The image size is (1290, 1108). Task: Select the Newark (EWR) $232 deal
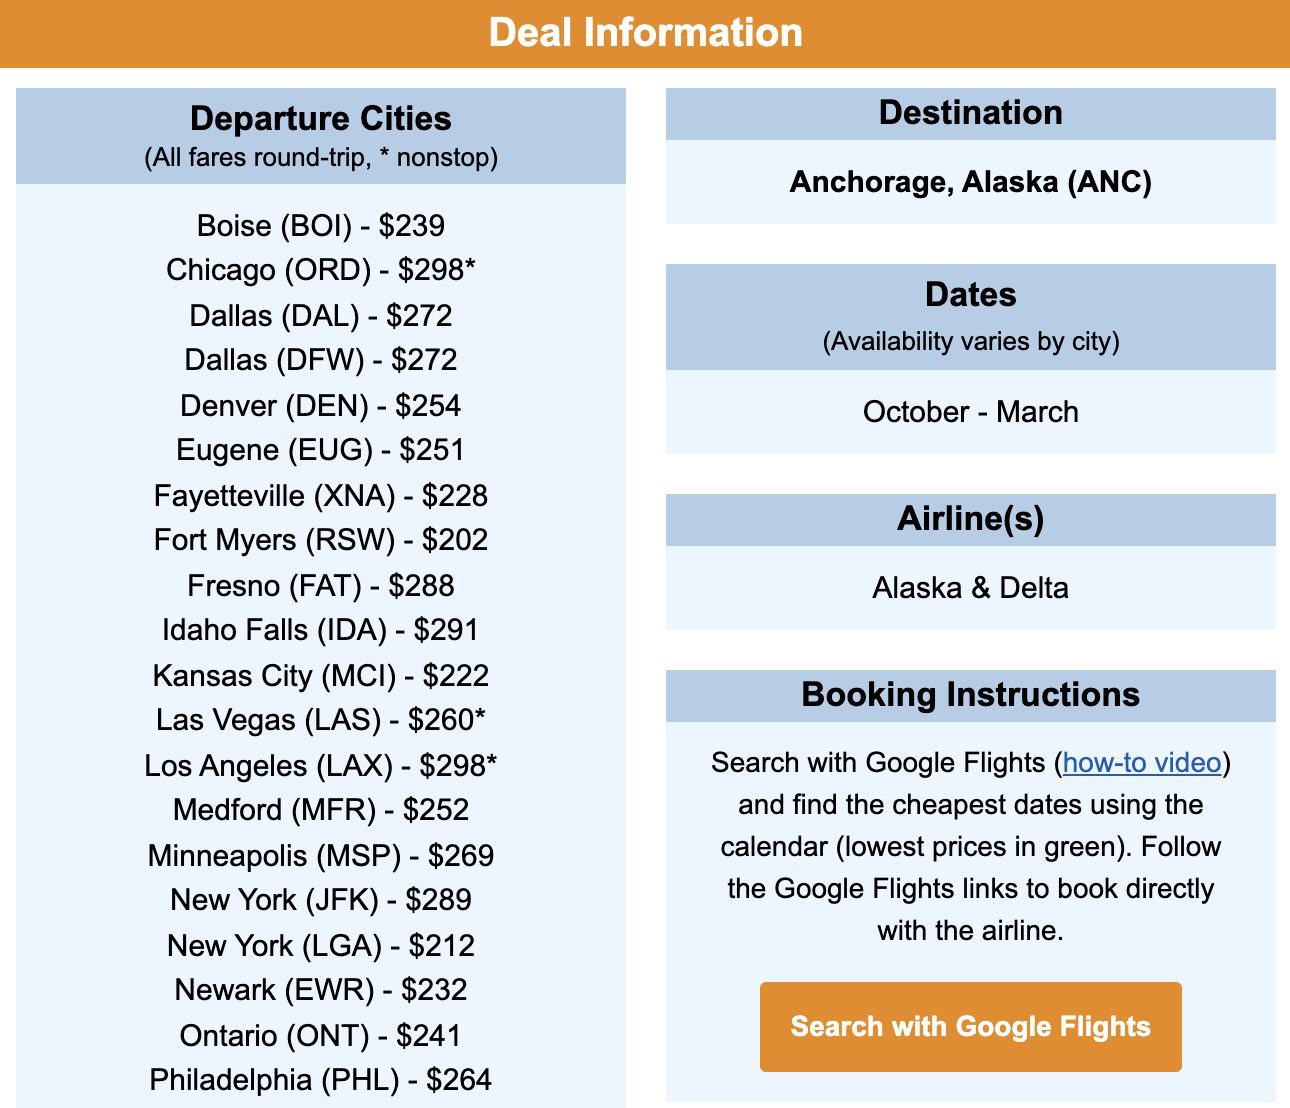[320, 989]
